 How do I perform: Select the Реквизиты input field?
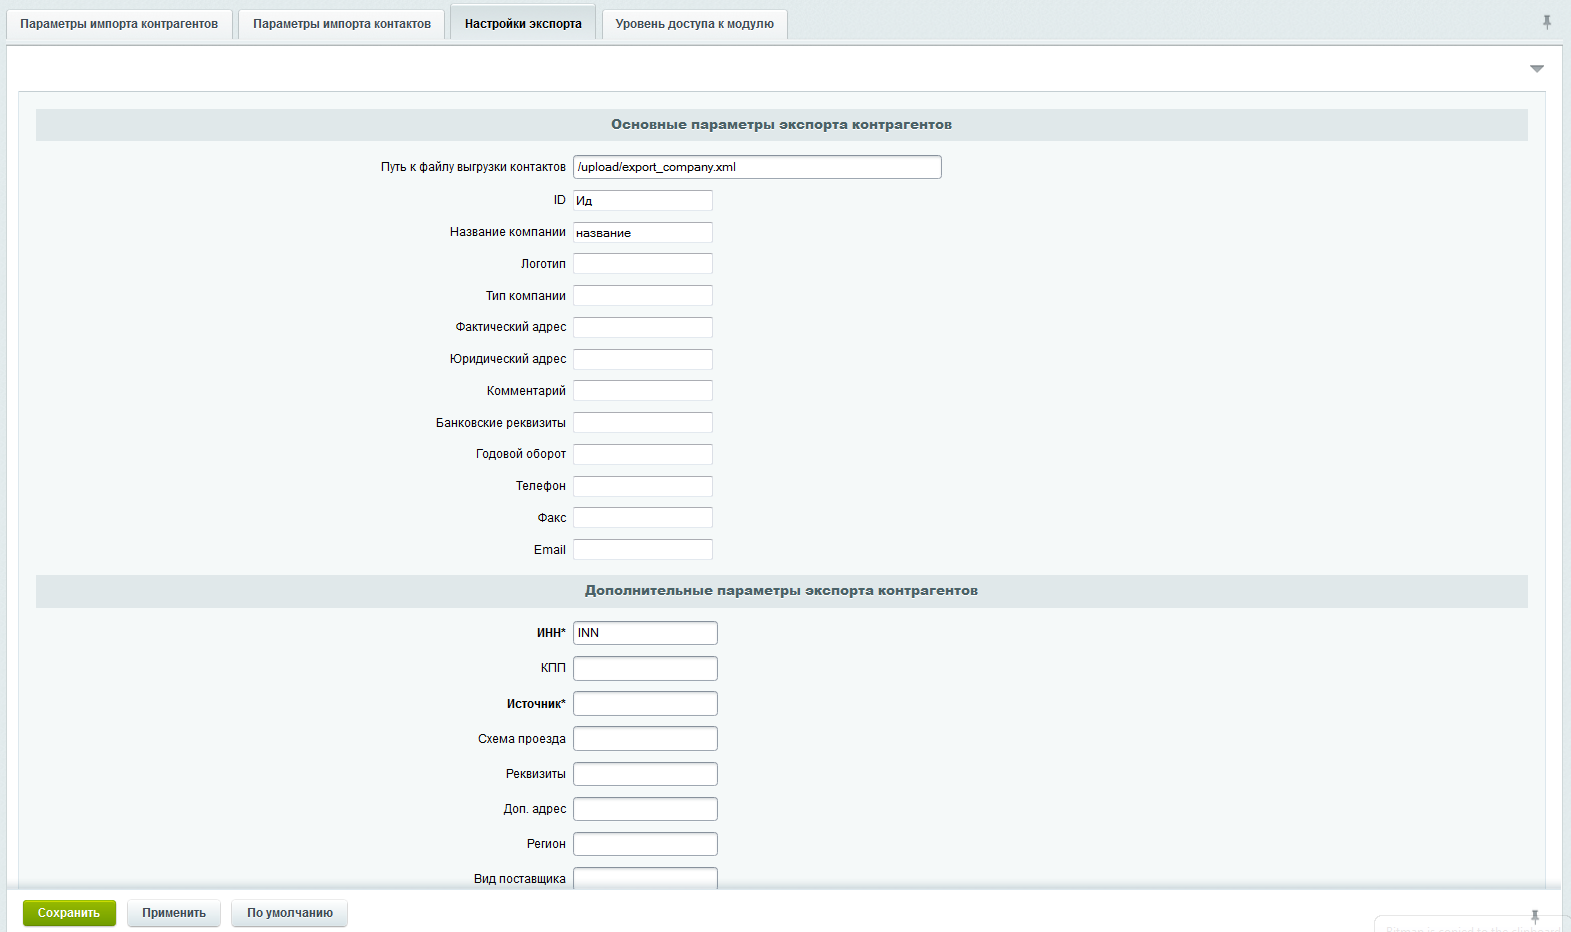click(645, 774)
